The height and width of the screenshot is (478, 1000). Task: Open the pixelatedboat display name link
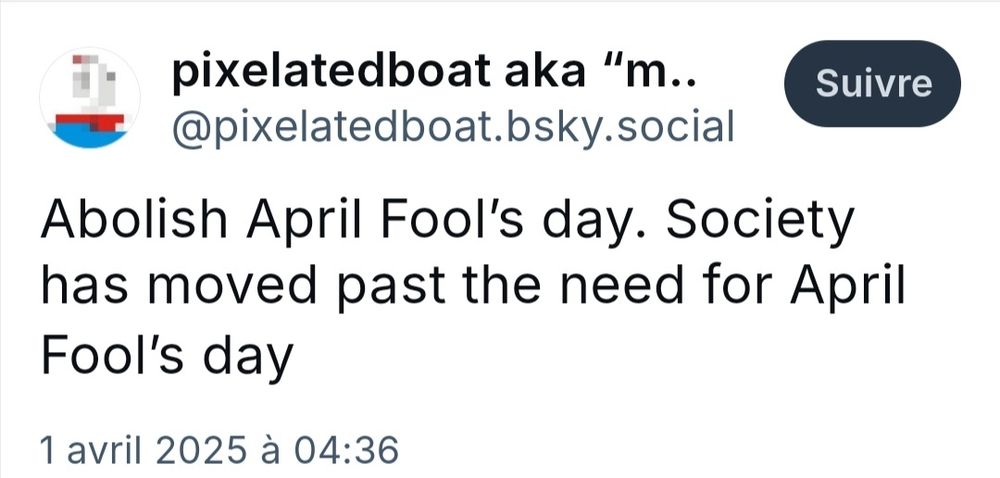[x=435, y=71]
